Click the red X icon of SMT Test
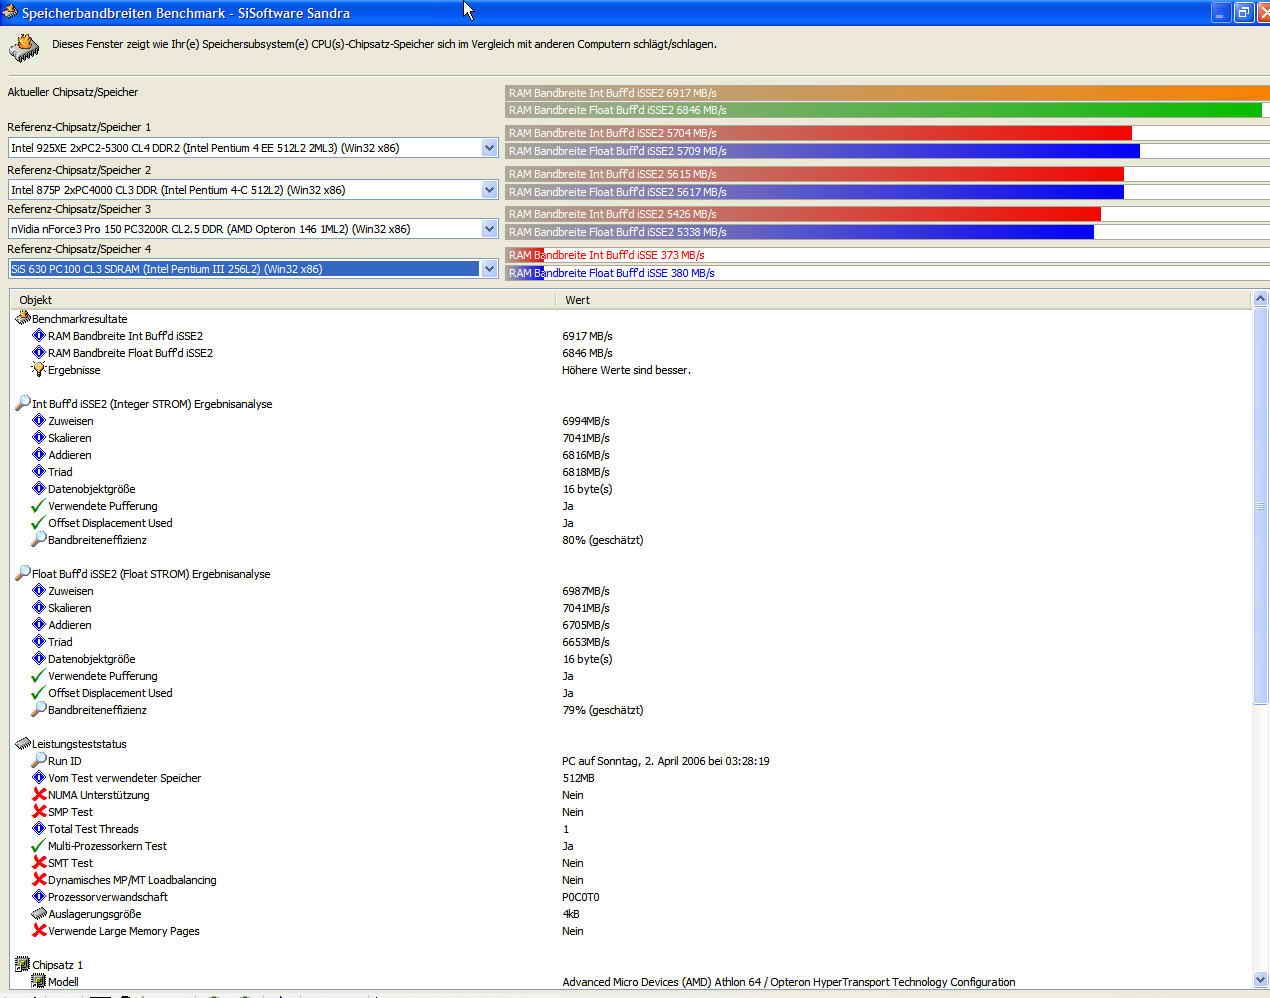1270x998 pixels. click(39, 862)
